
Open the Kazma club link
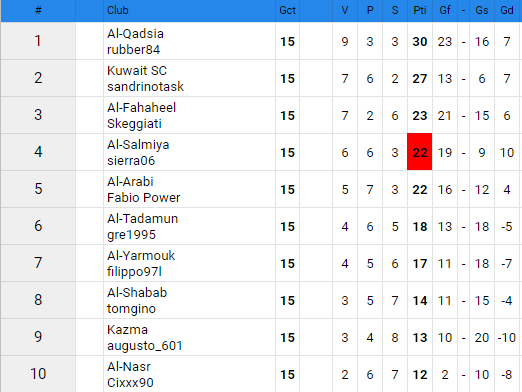coord(127,330)
